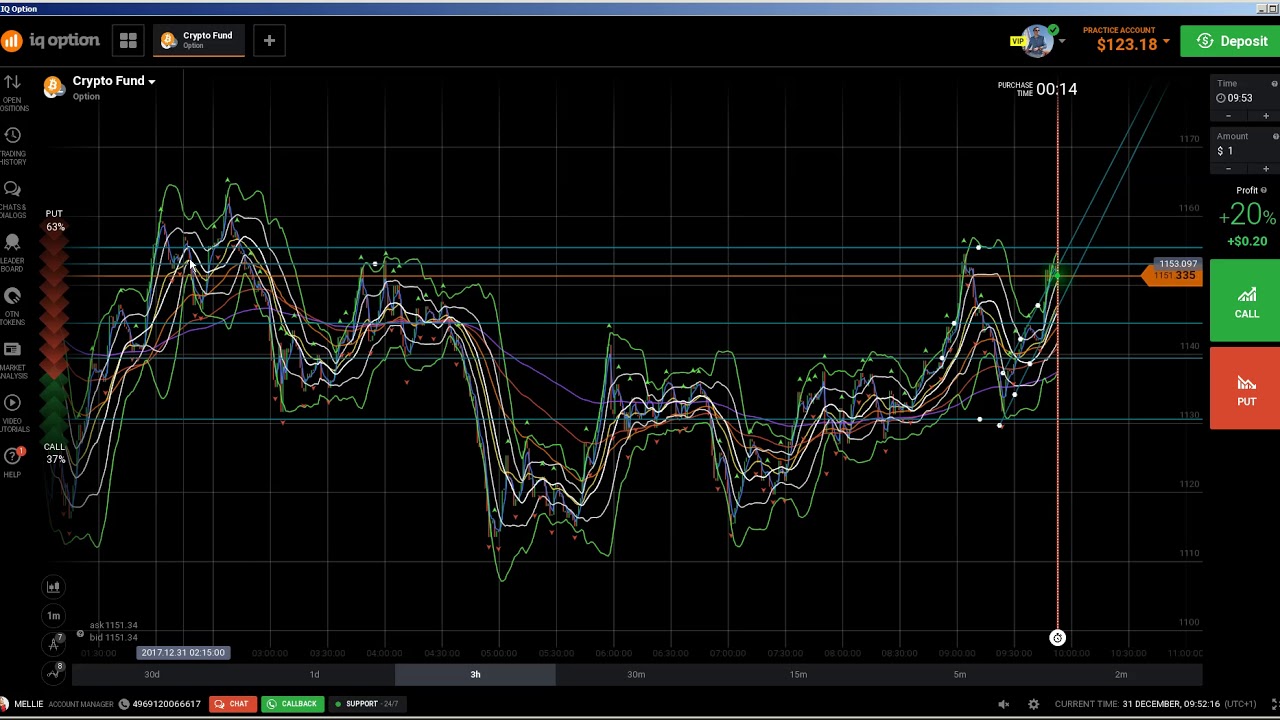
Task: Open OTN Tokens sidebar icon
Action: (12, 304)
